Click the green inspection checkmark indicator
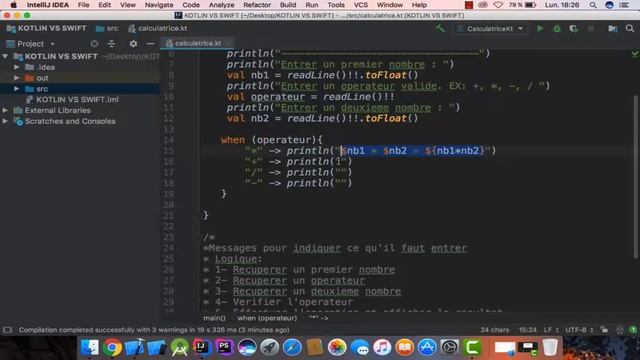The height and width of the screenshot is (360, 640). pos(635,53)
